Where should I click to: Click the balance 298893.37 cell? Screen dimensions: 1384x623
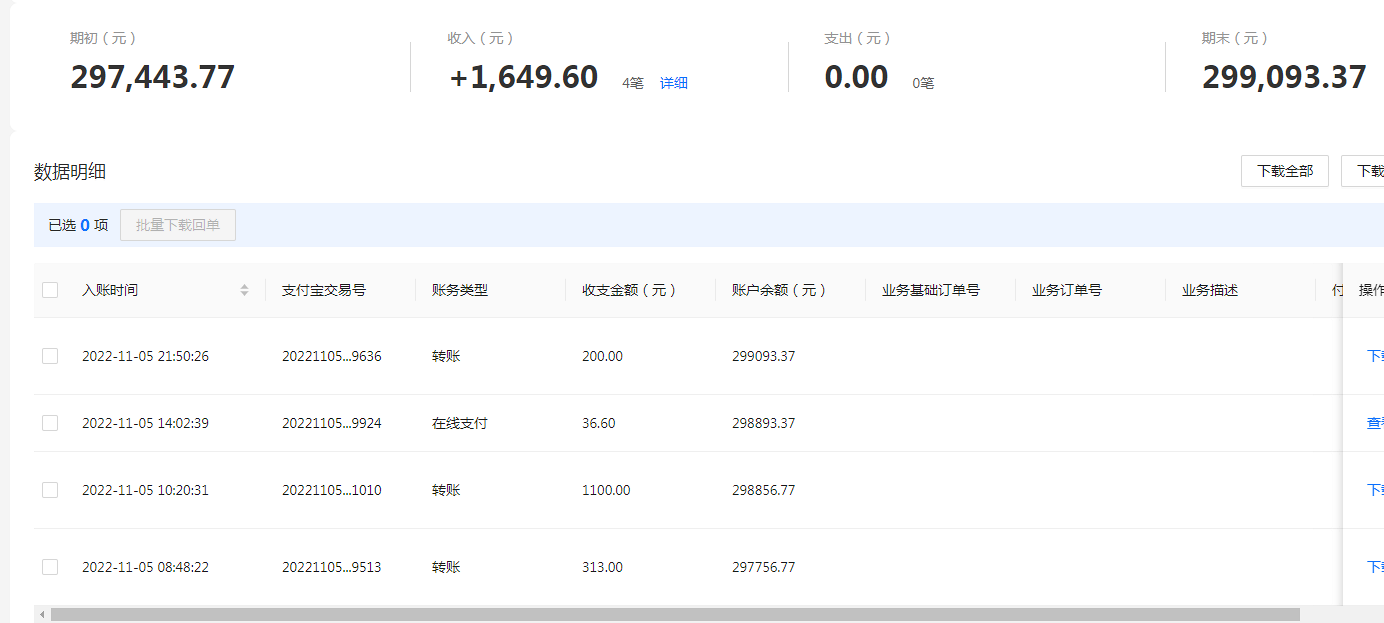tap(764, 423)
